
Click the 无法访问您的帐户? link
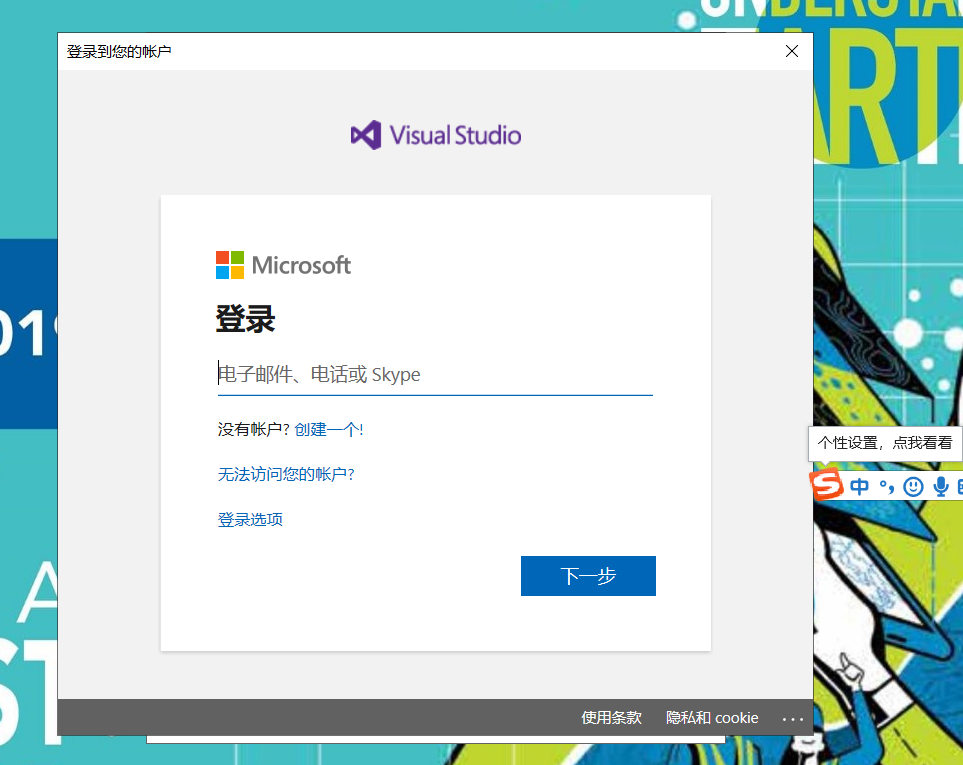(286, 474)
